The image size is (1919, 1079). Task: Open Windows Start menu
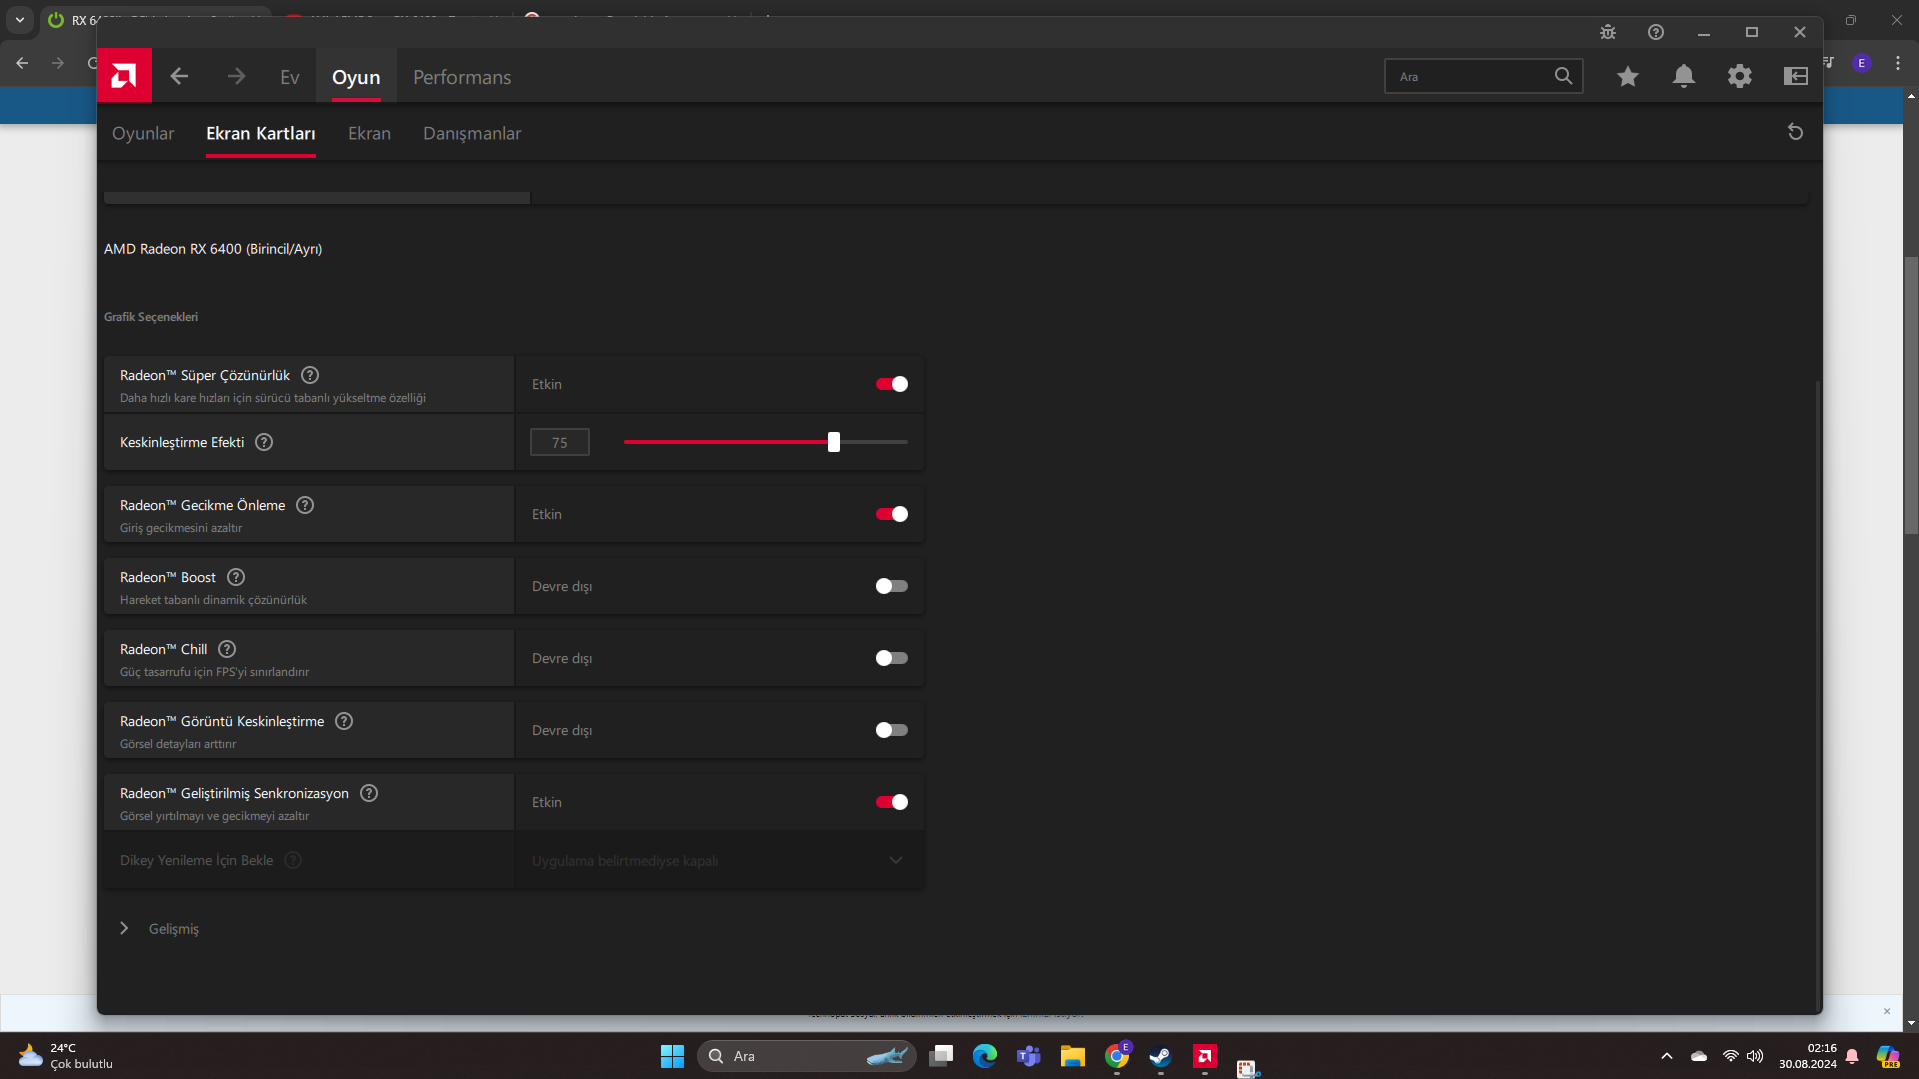[672, 1056]
